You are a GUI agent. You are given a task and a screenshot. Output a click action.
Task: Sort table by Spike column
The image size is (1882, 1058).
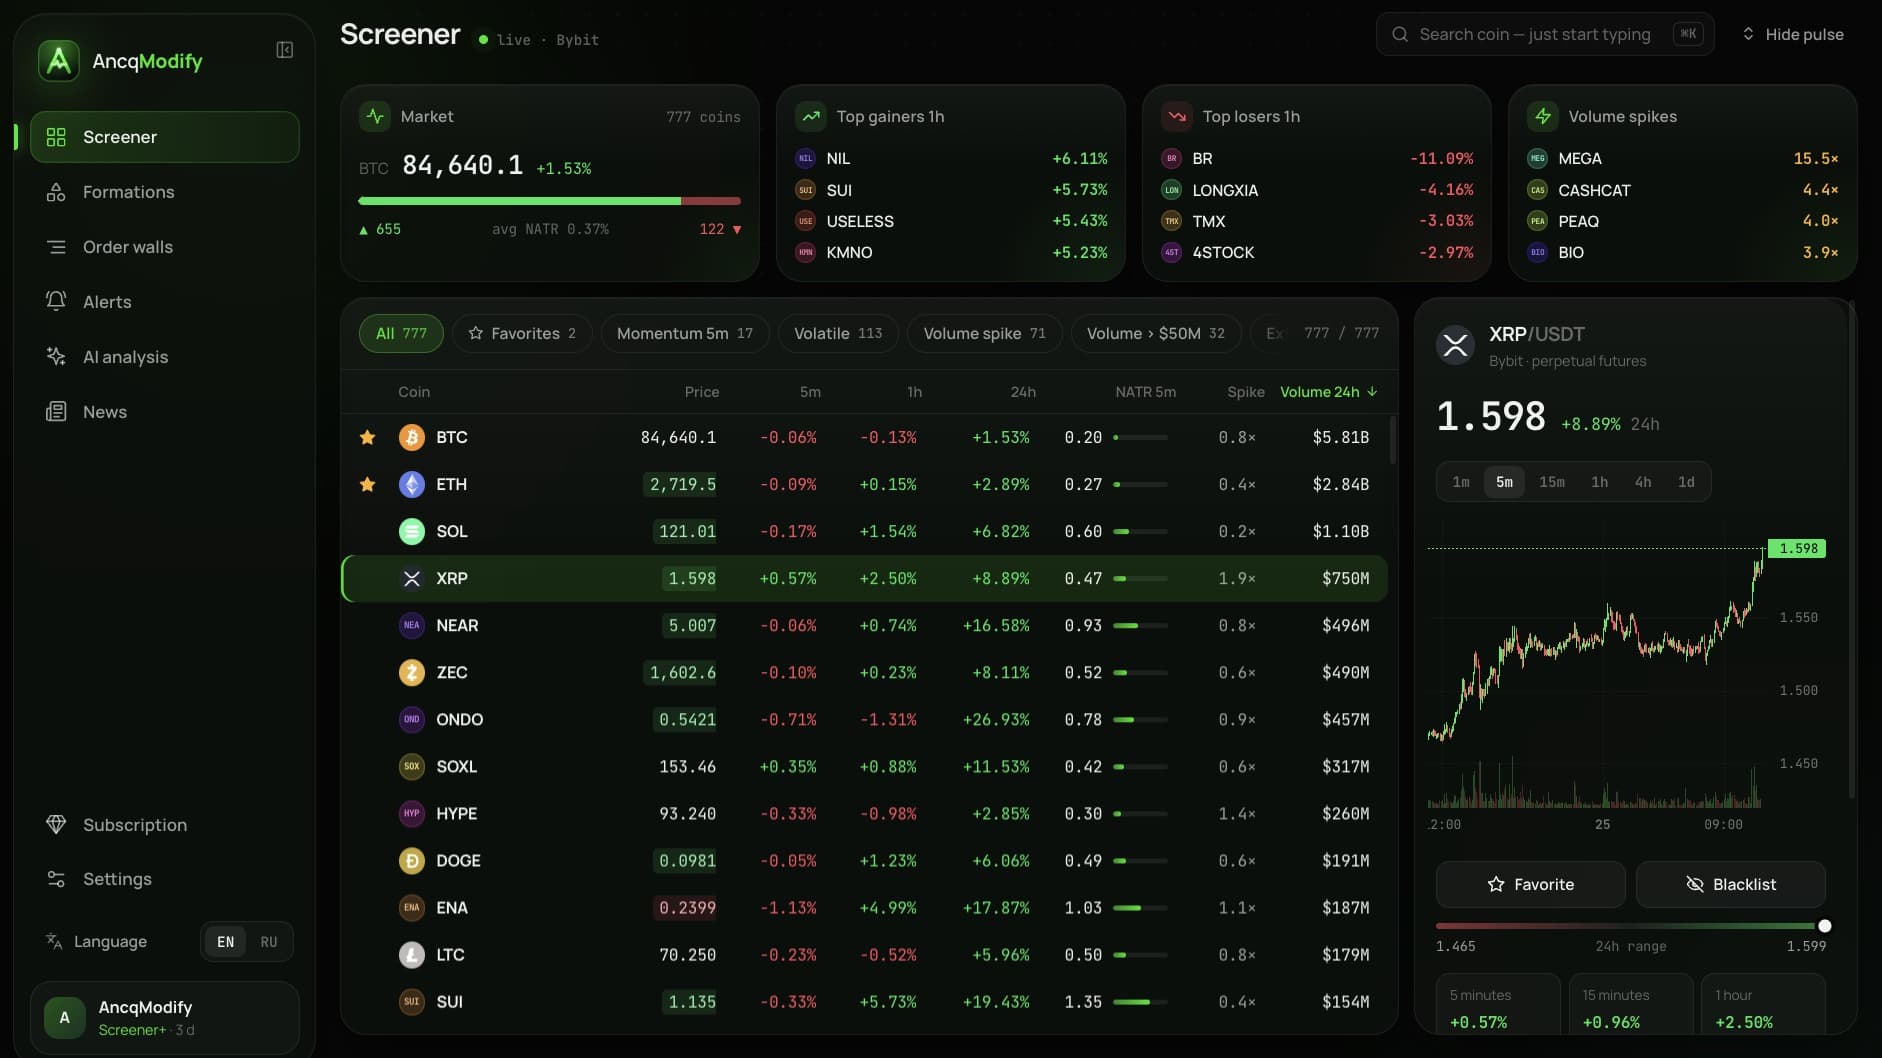tap(1246, 392)
